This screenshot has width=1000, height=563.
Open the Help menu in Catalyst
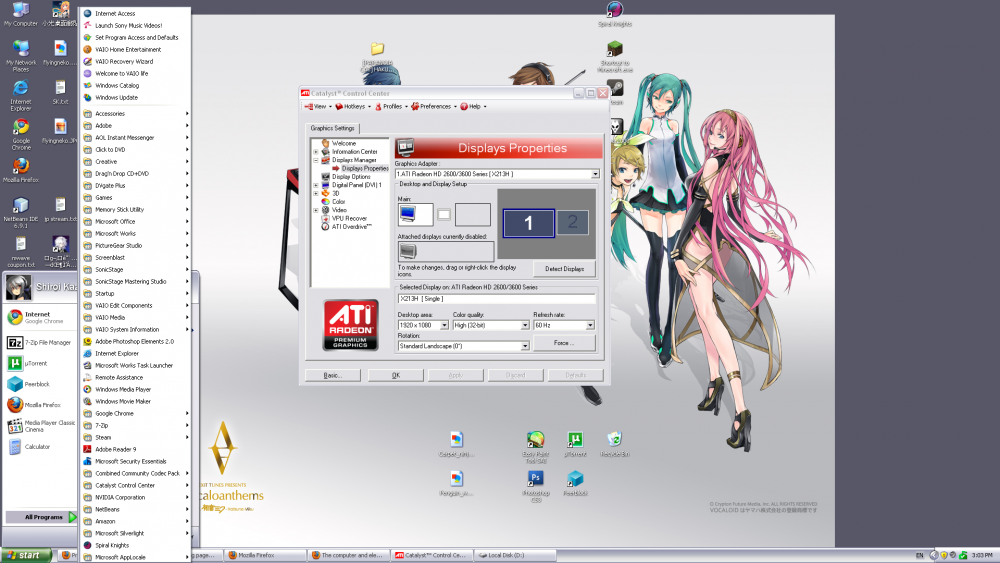473,106
